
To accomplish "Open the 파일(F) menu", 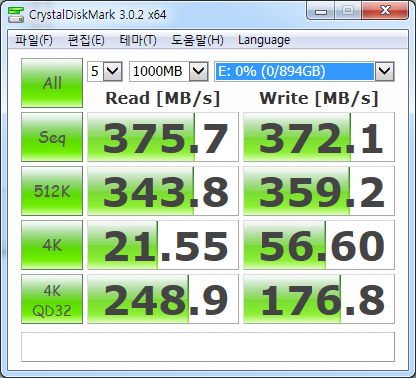I will pos(34,40).
